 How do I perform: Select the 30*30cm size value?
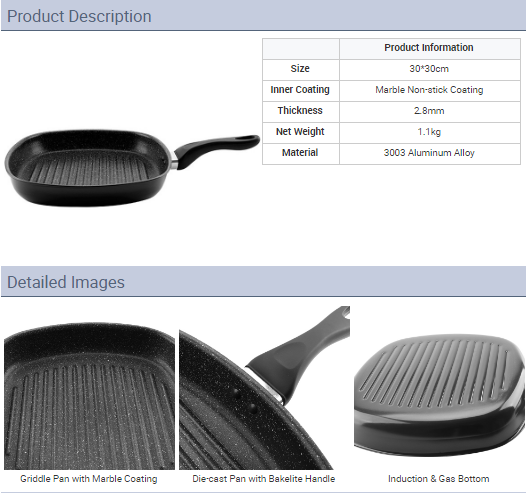pos(429,69)
